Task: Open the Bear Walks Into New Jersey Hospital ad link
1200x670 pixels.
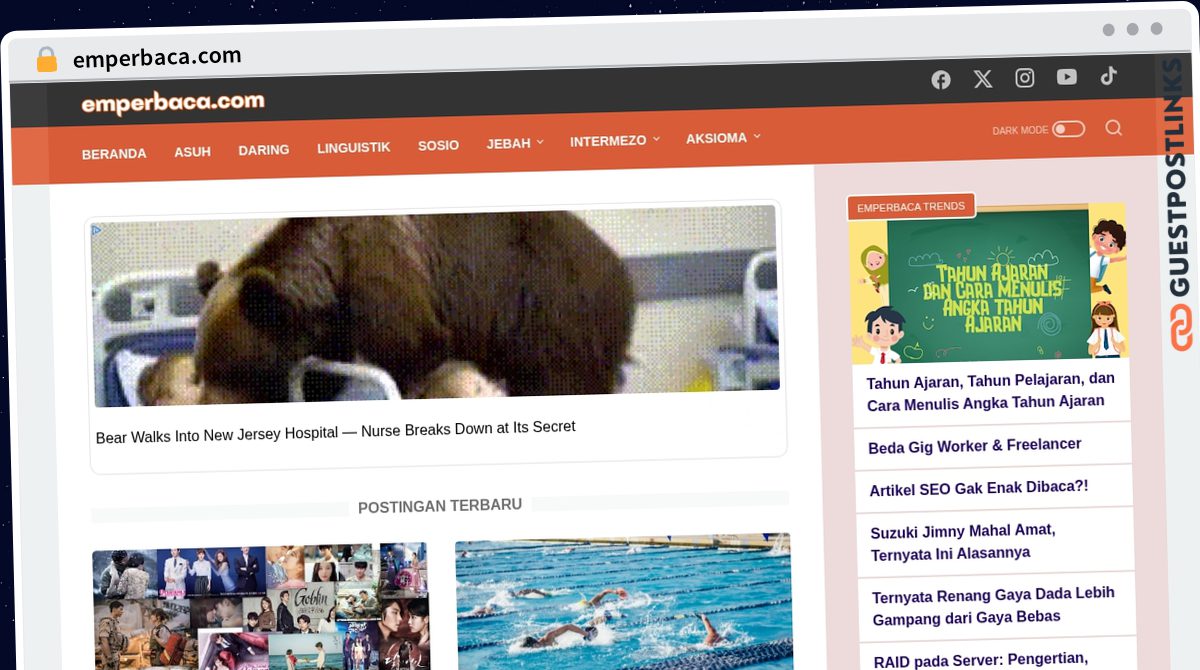Action: click(336, 433)
